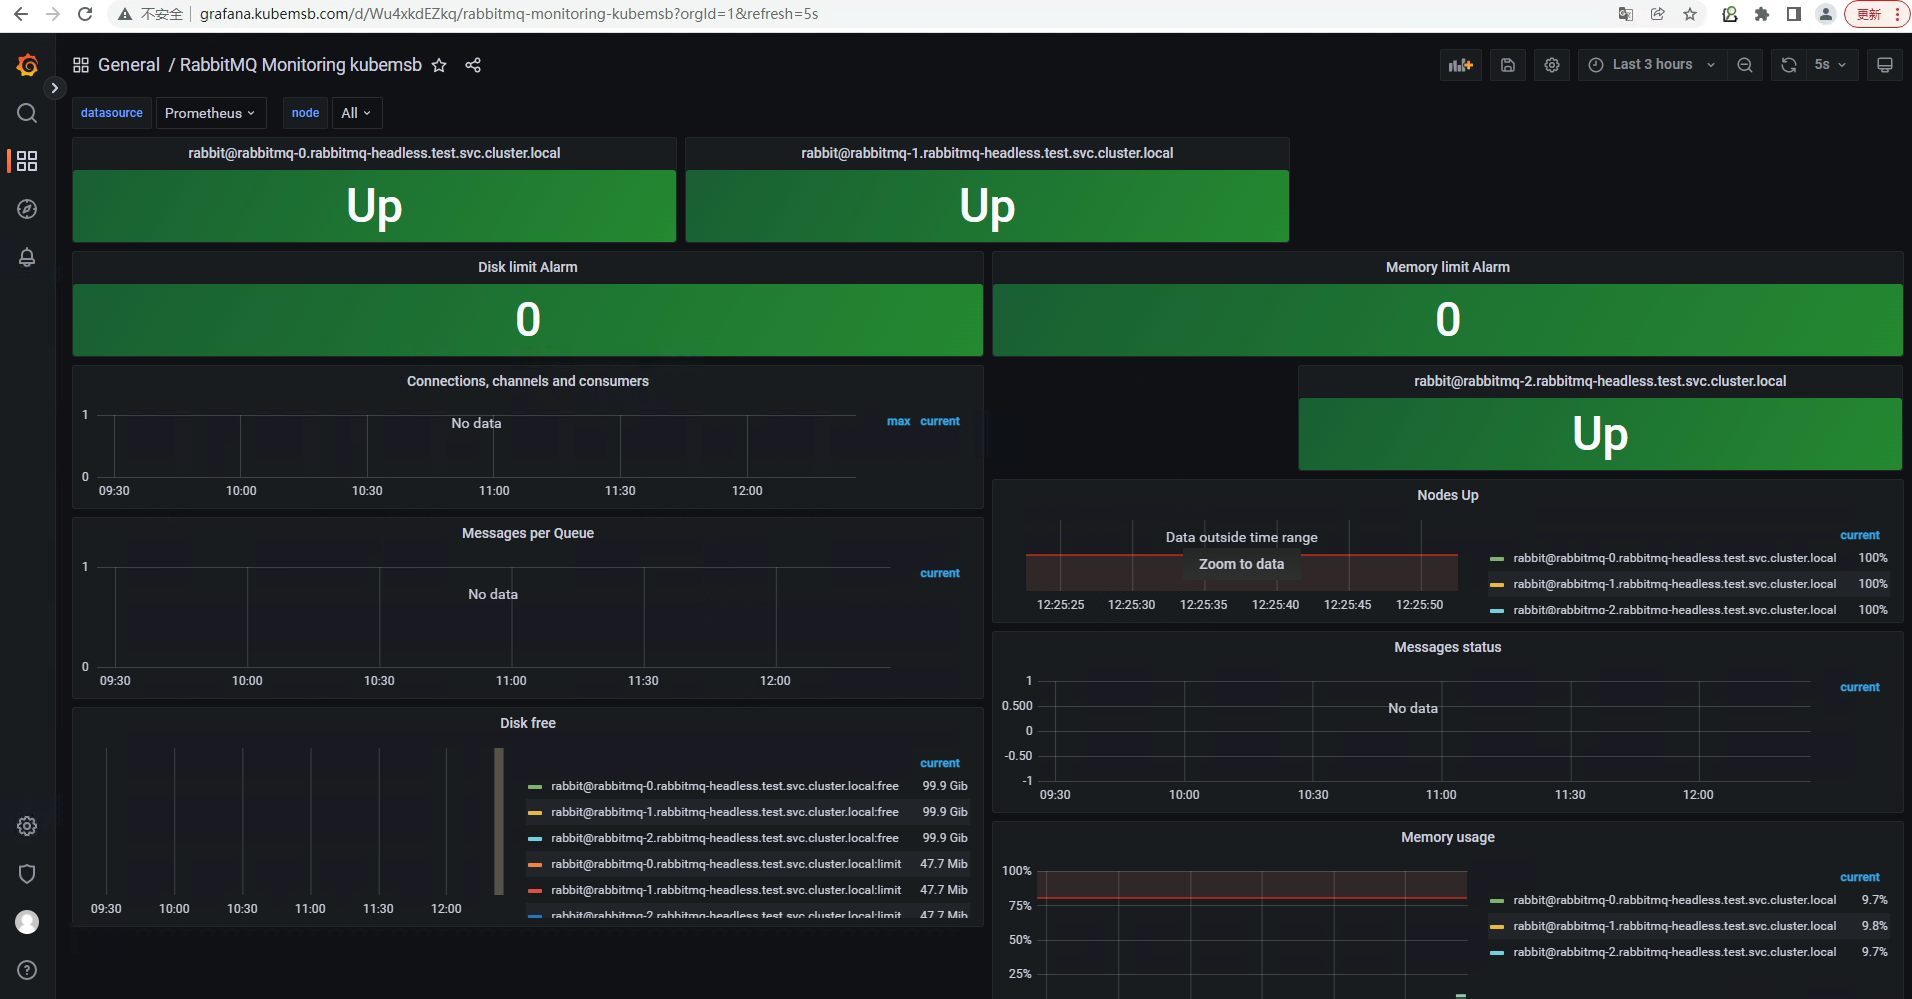1912x999 pixels.
Task: Toggle rabbitmq-1 limit series in Disk free
Action: coord(726,890)
